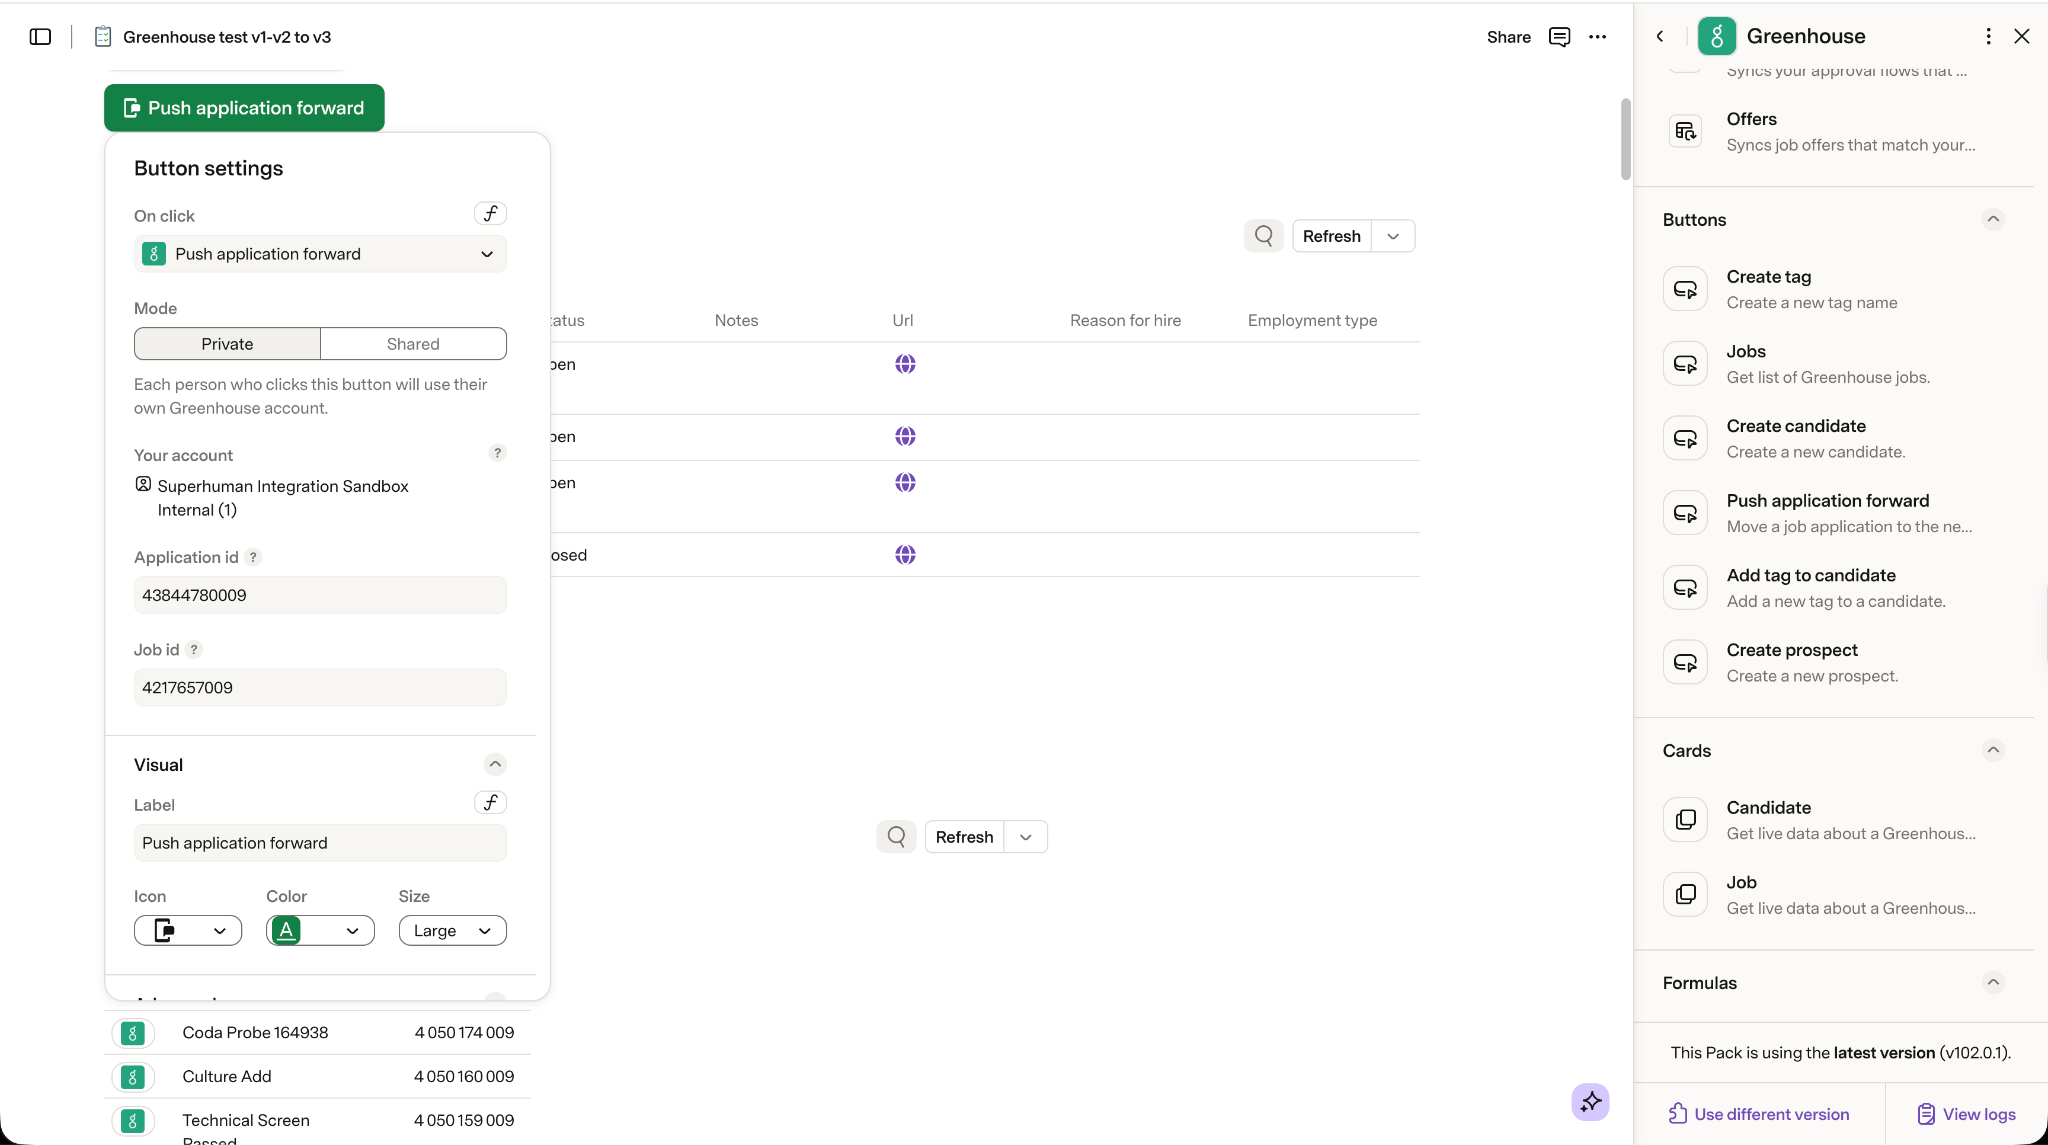Click the Jobs button icon
The height and width of the screenshot is (1145, 2048).
(x=1685, y=364)
